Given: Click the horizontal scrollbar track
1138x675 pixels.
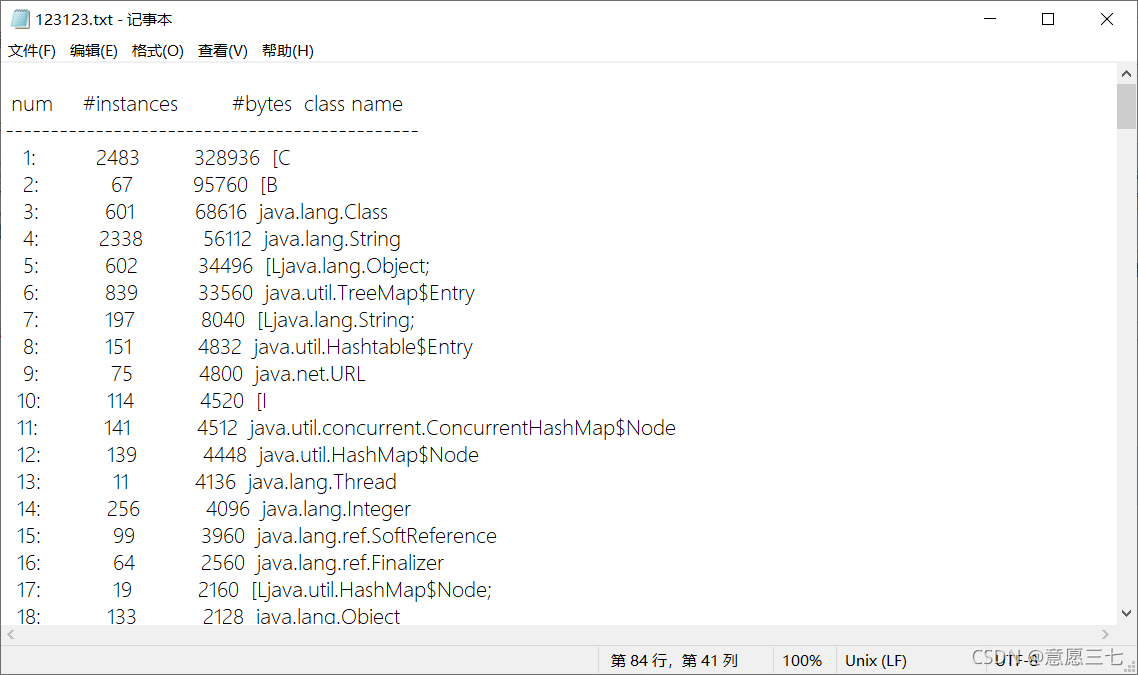Looking at the screenshot, I should 558,634.
